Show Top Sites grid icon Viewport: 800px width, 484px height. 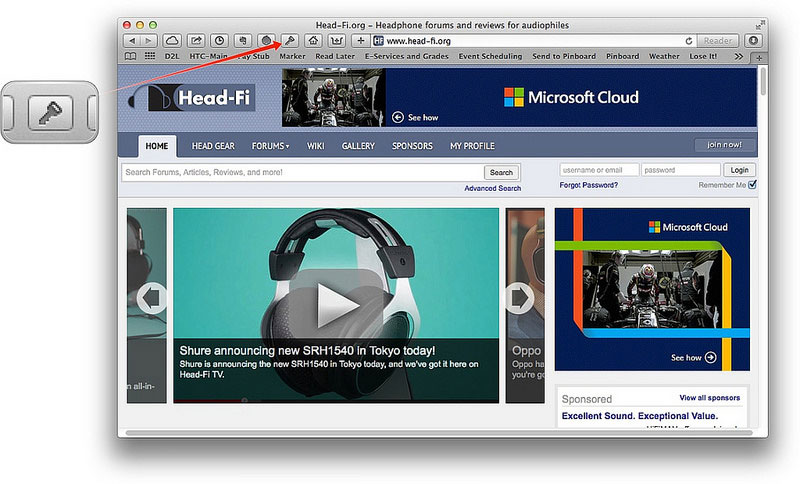(x=149, y=56)
